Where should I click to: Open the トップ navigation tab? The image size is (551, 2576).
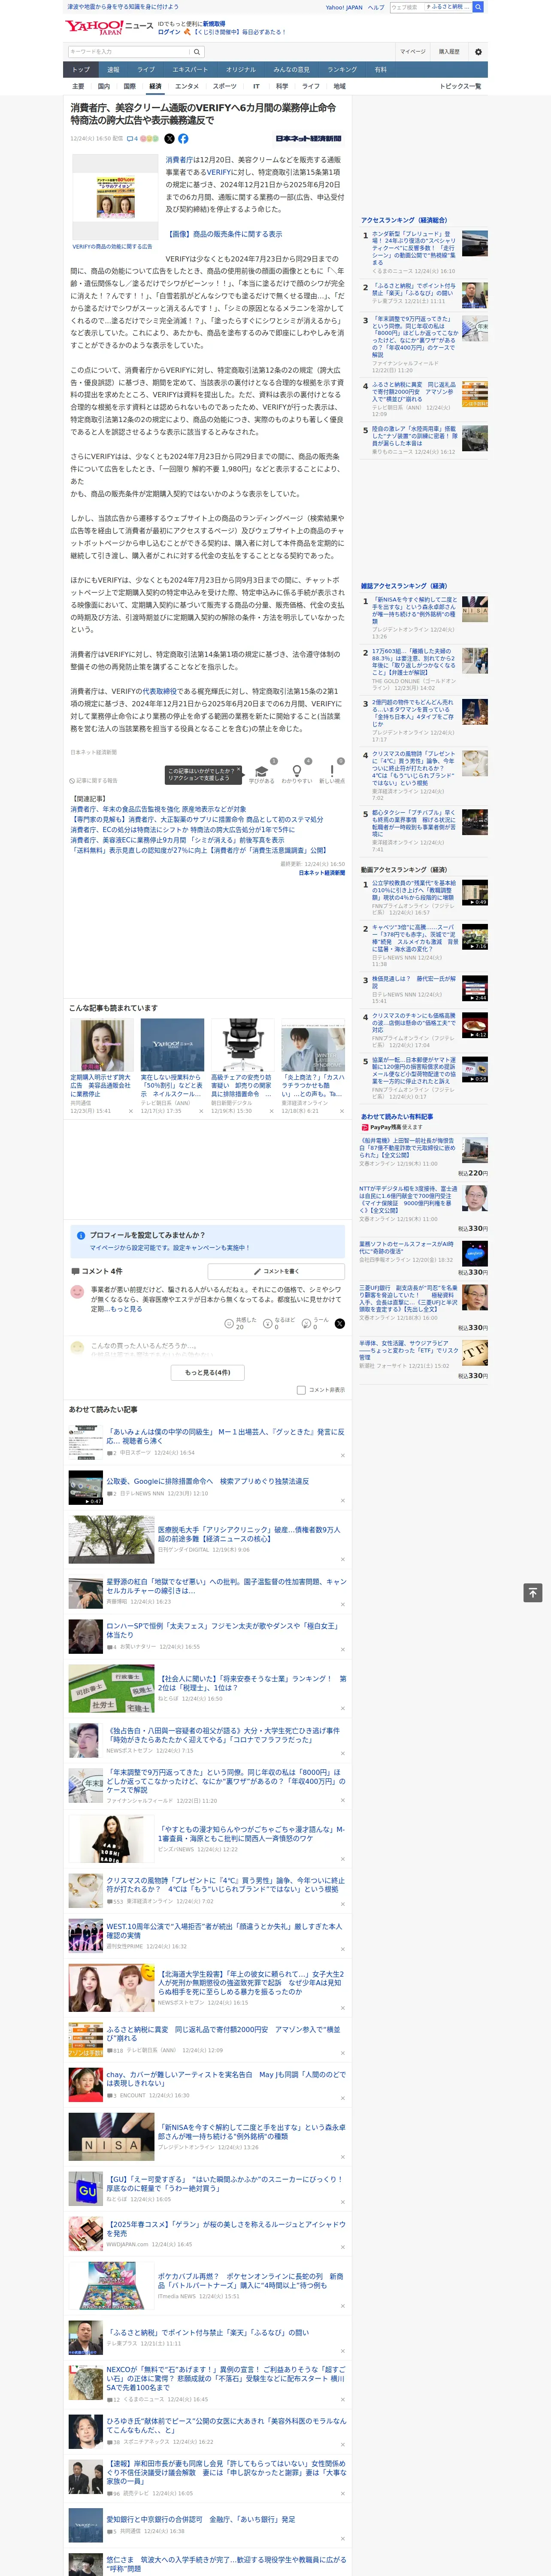(81, 70)
